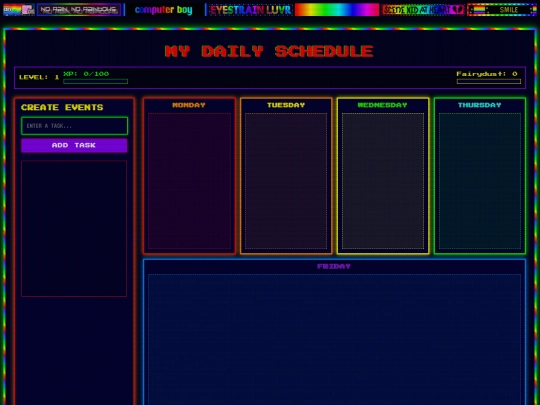
Task: Click the ADD TASK button
Action: 74,145
